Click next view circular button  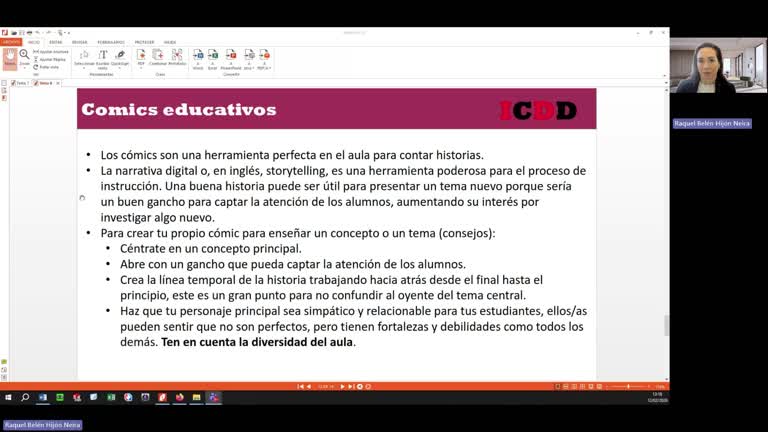coord(368,386)
